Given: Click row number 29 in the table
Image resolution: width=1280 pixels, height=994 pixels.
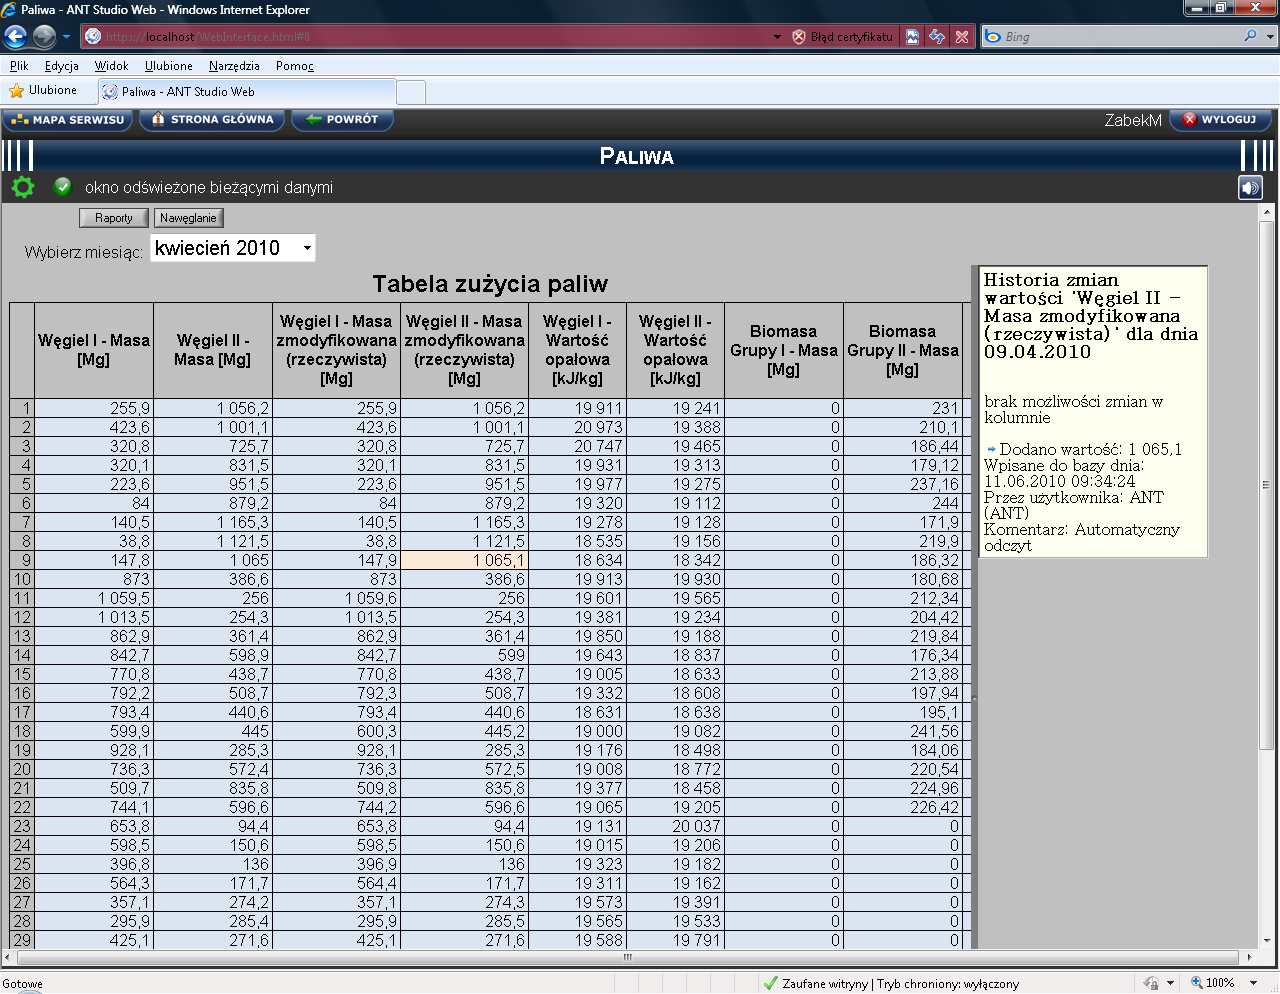Looking at the screenshot, I should point(22,940).
